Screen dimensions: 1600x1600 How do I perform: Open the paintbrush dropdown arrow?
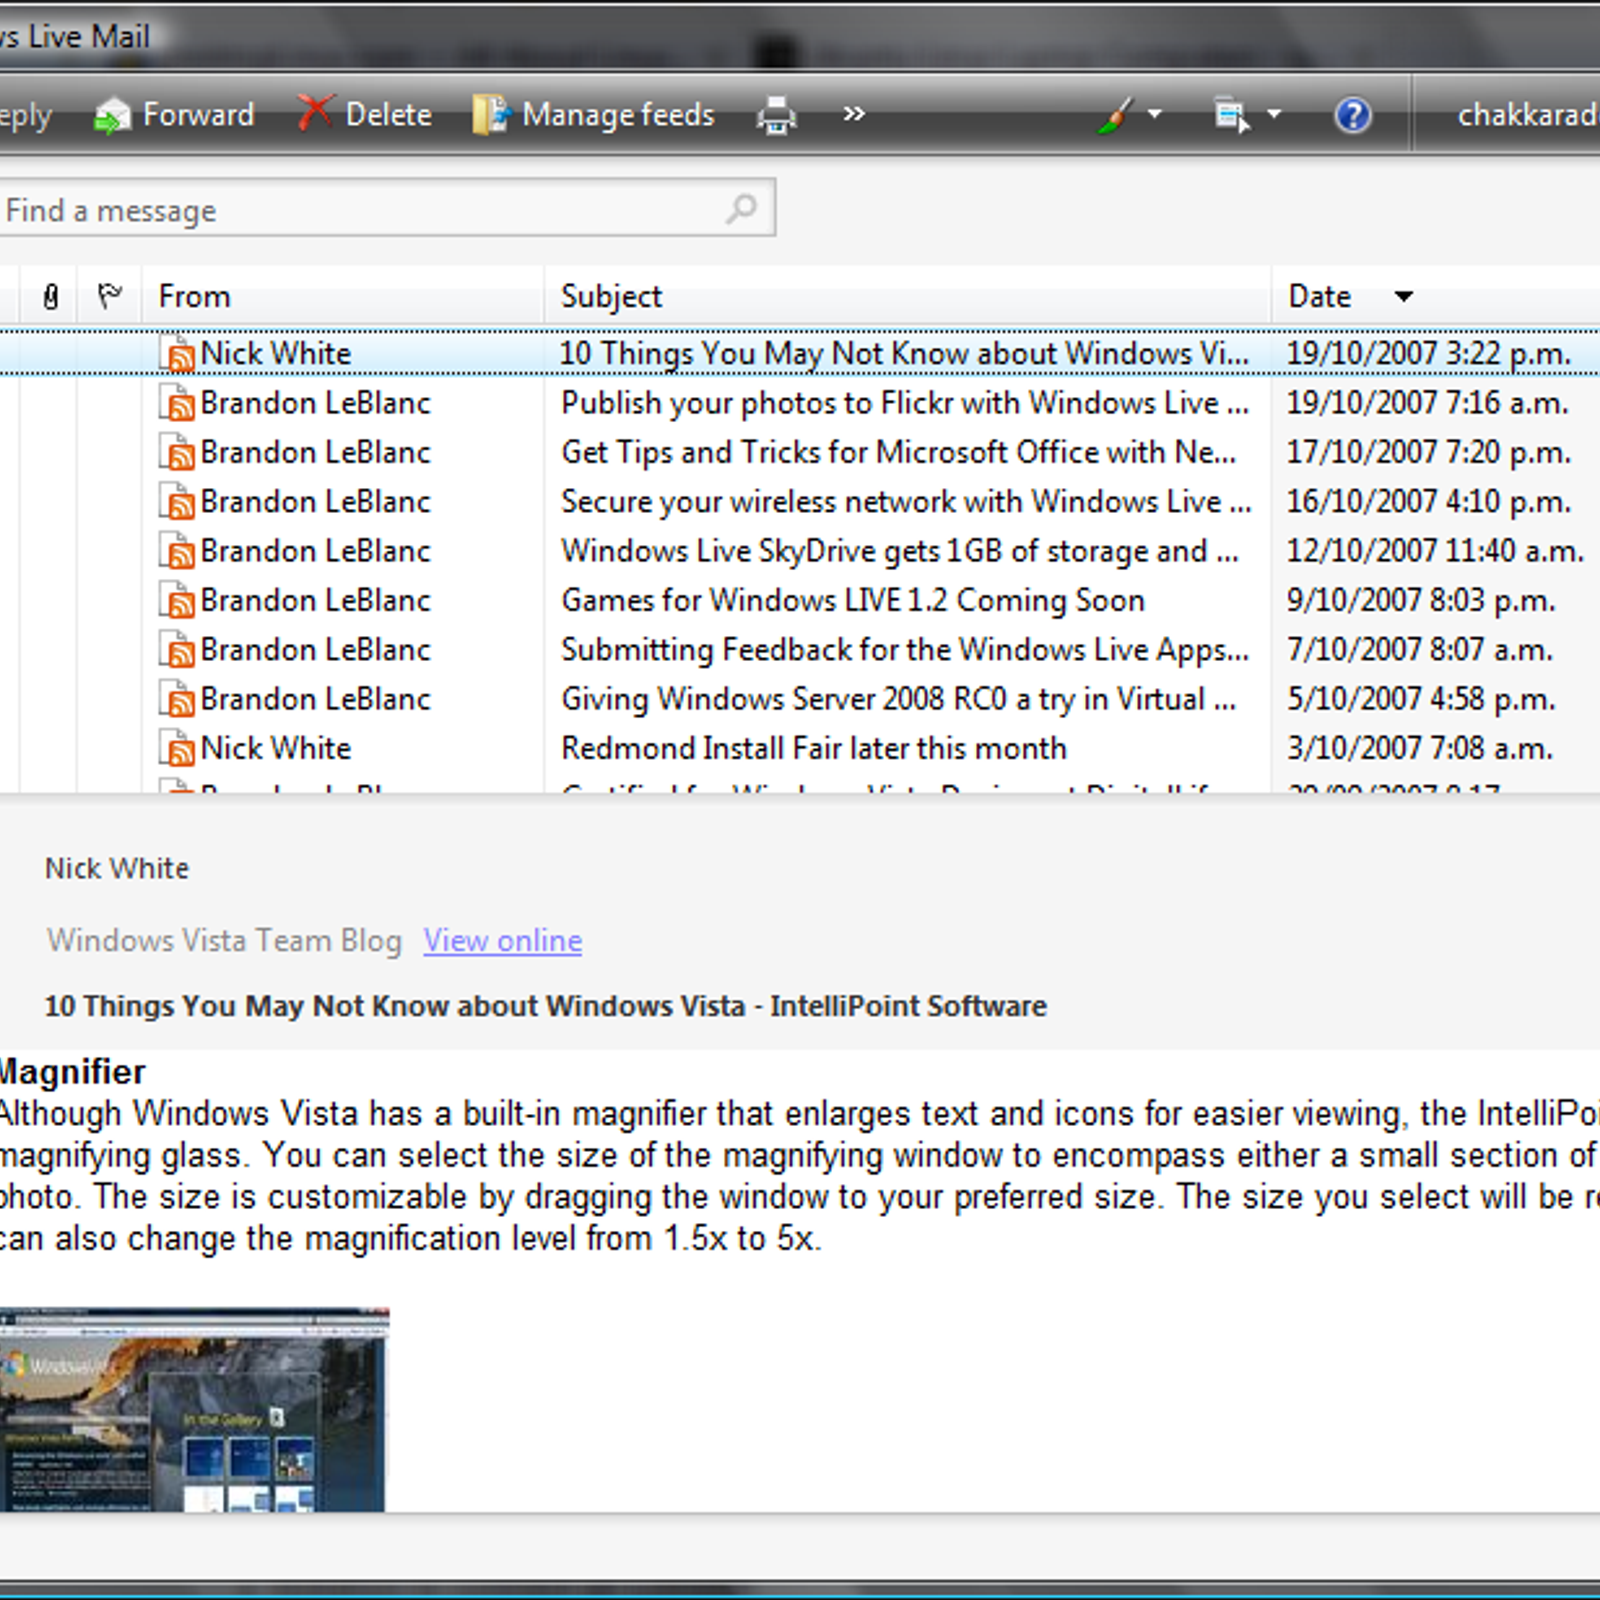coord(1155,114)
